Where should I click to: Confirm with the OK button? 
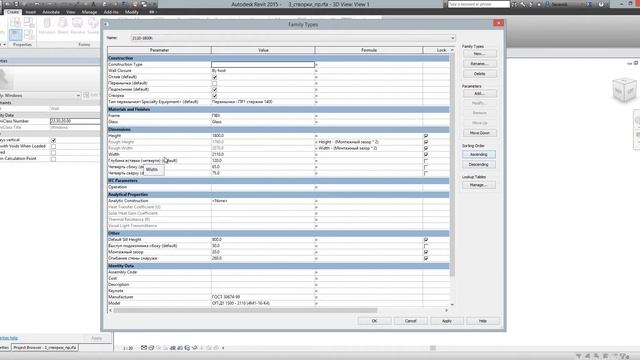(x=374, y=321)
